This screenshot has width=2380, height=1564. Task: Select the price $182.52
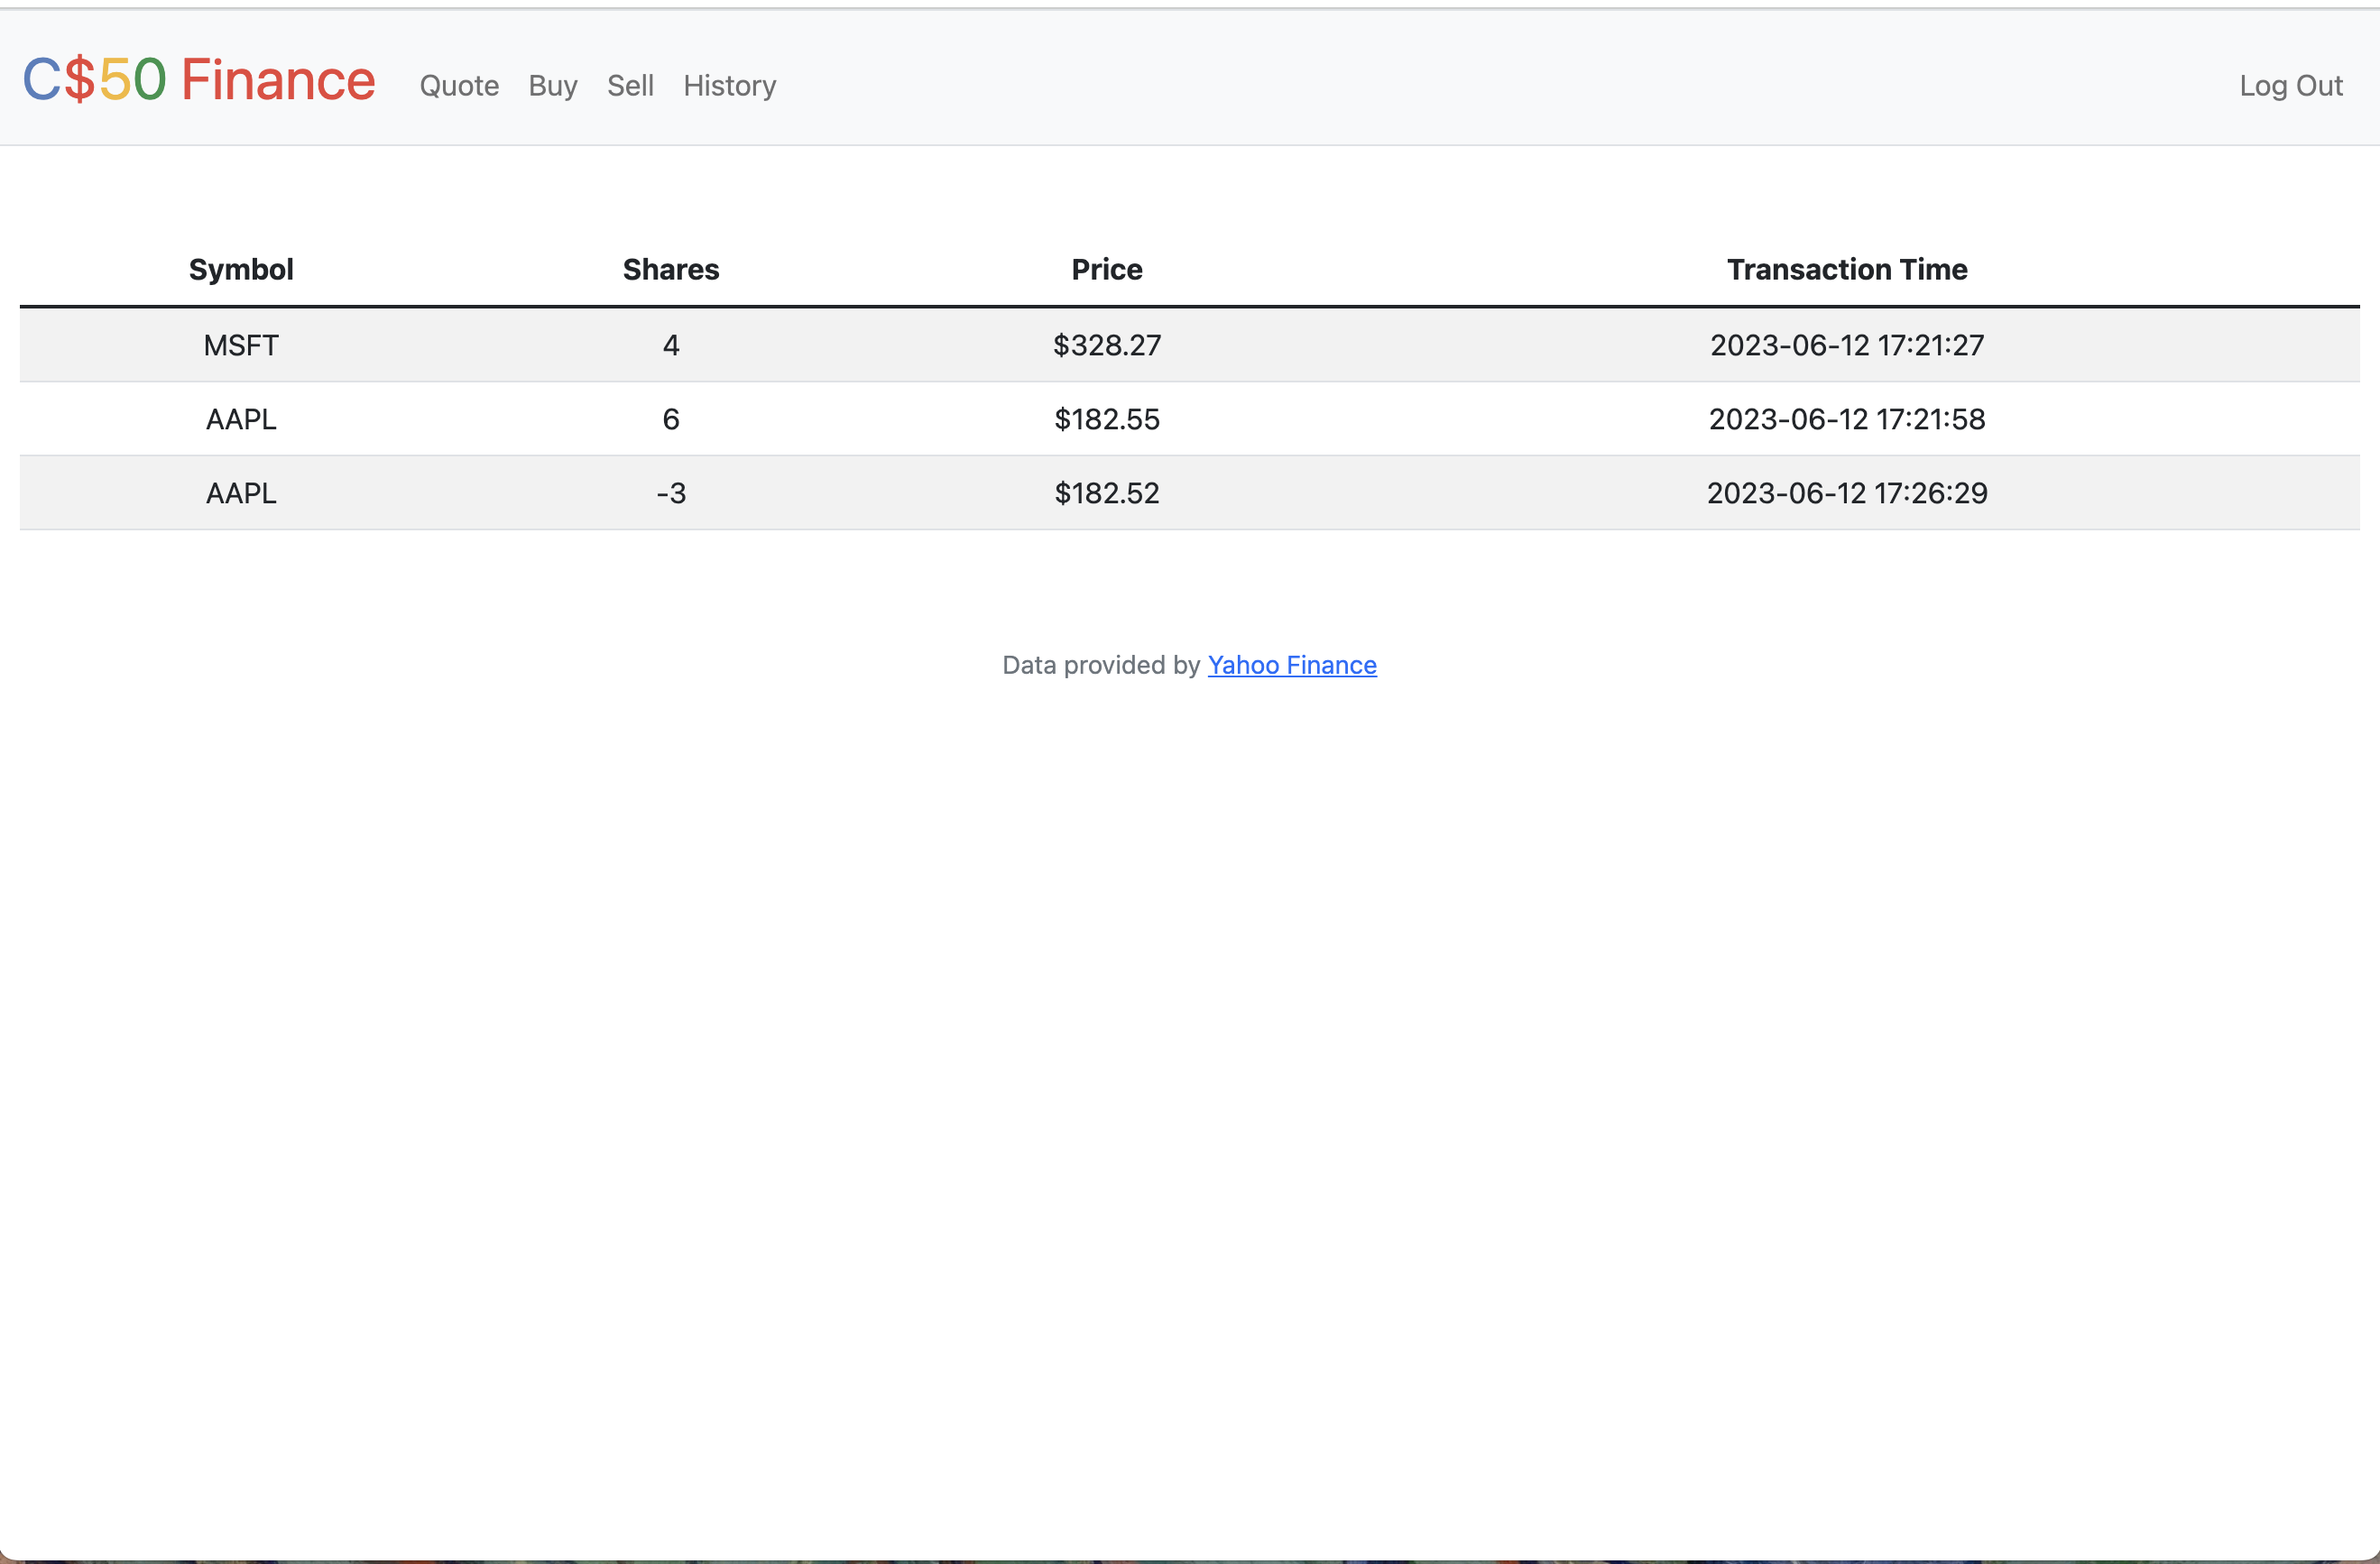1107,493
